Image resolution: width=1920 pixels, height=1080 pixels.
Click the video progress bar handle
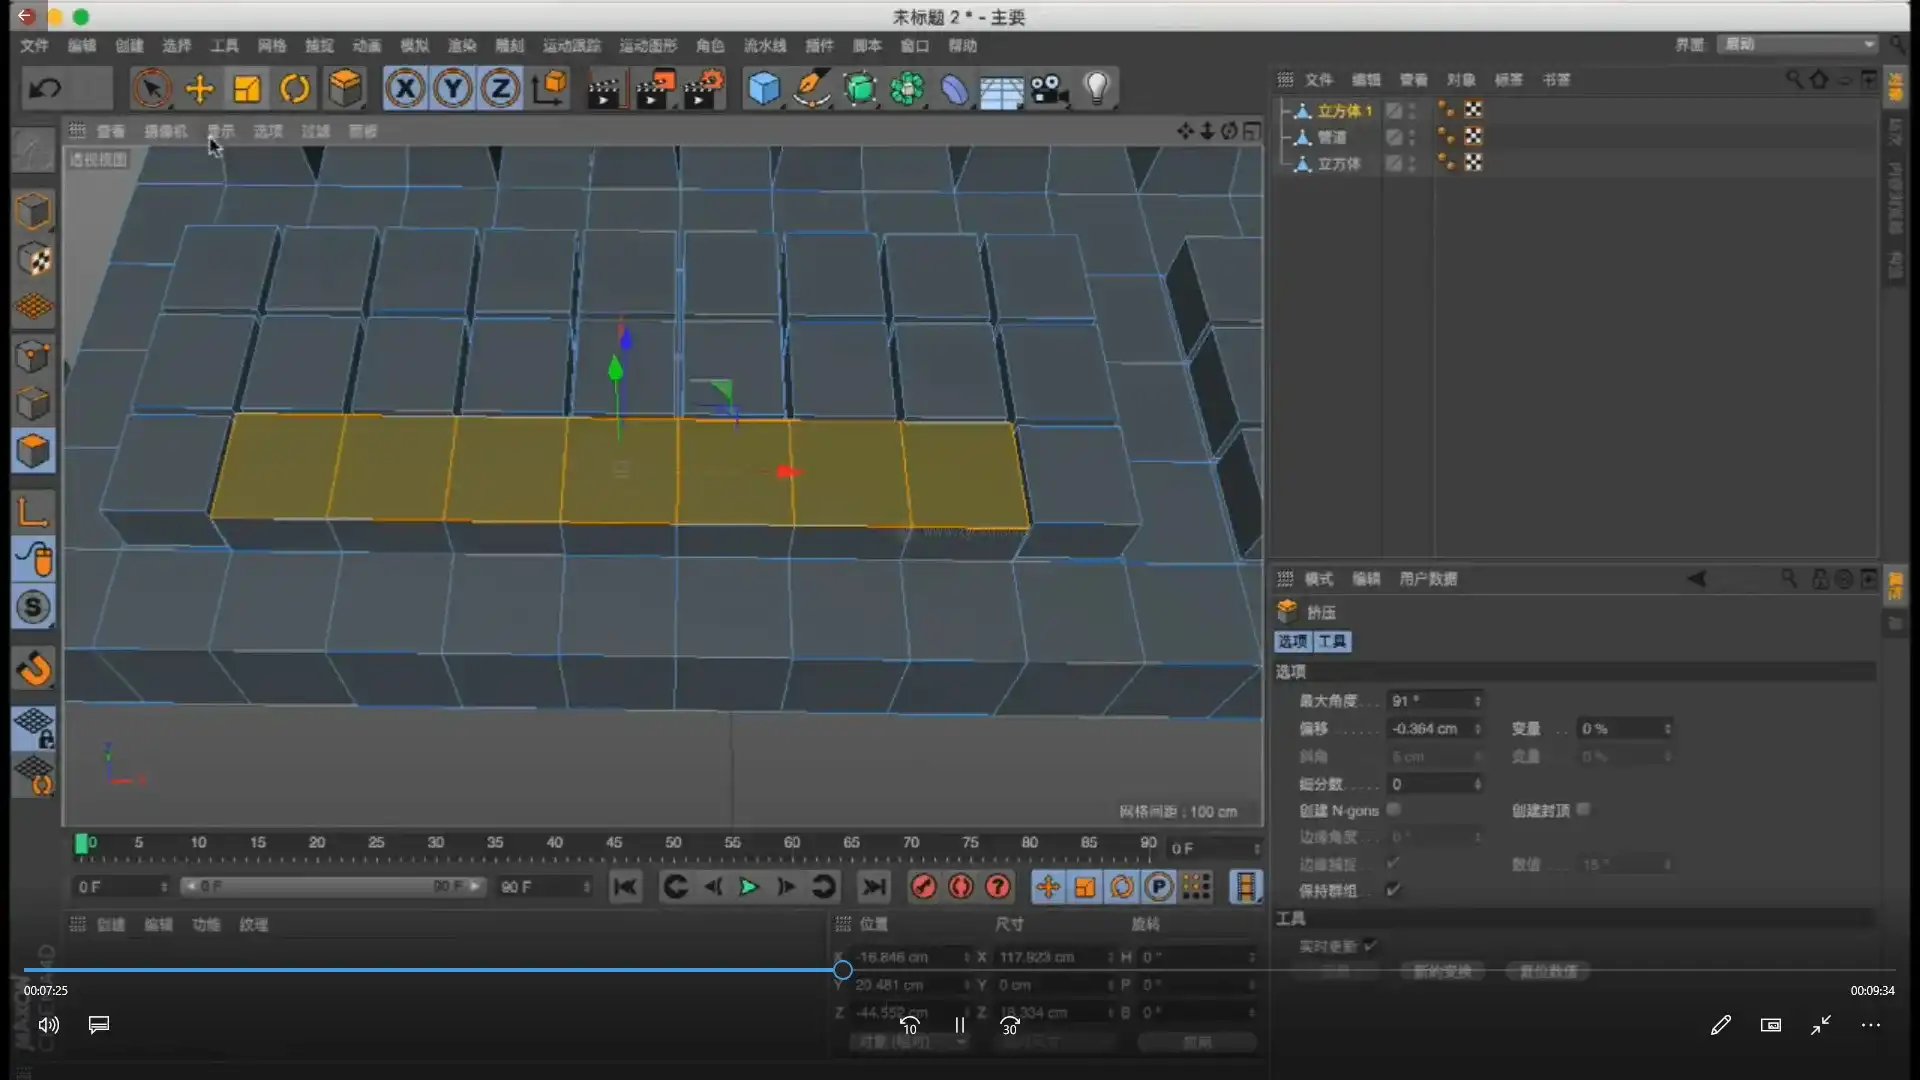843,969
